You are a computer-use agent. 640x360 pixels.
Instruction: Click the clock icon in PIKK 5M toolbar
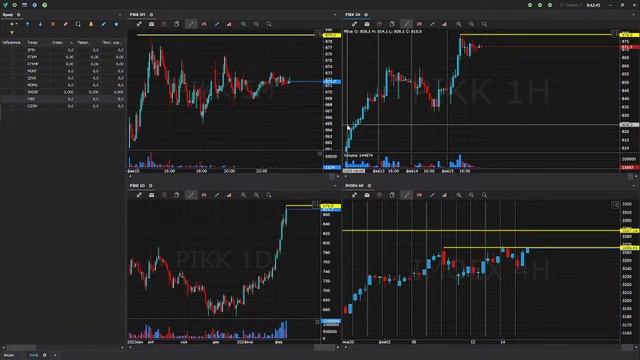pos(164,24)
